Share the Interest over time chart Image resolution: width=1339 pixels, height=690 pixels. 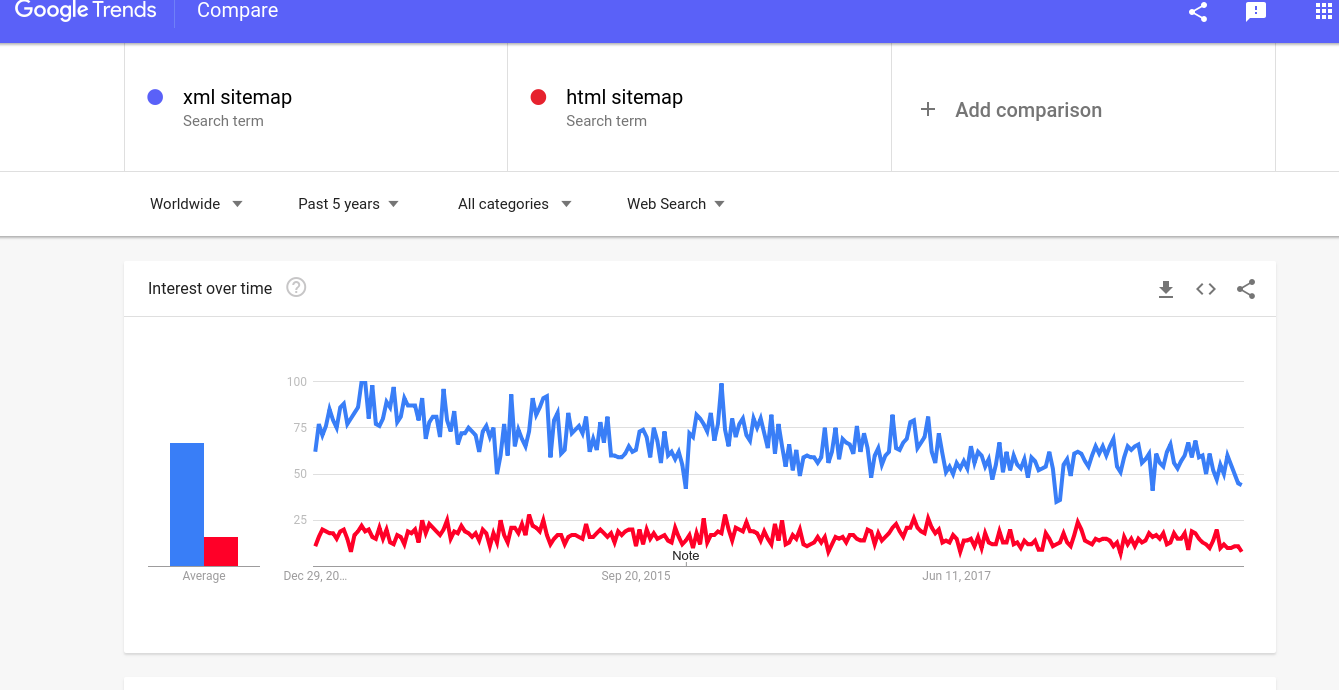(1245, 289)
